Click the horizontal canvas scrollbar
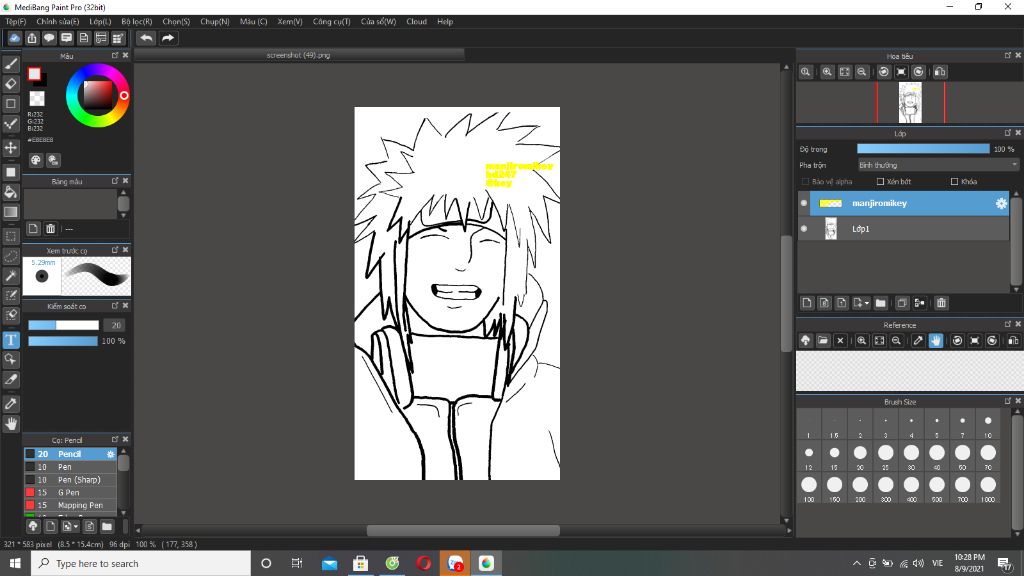1024x576 pixels. 462,530
